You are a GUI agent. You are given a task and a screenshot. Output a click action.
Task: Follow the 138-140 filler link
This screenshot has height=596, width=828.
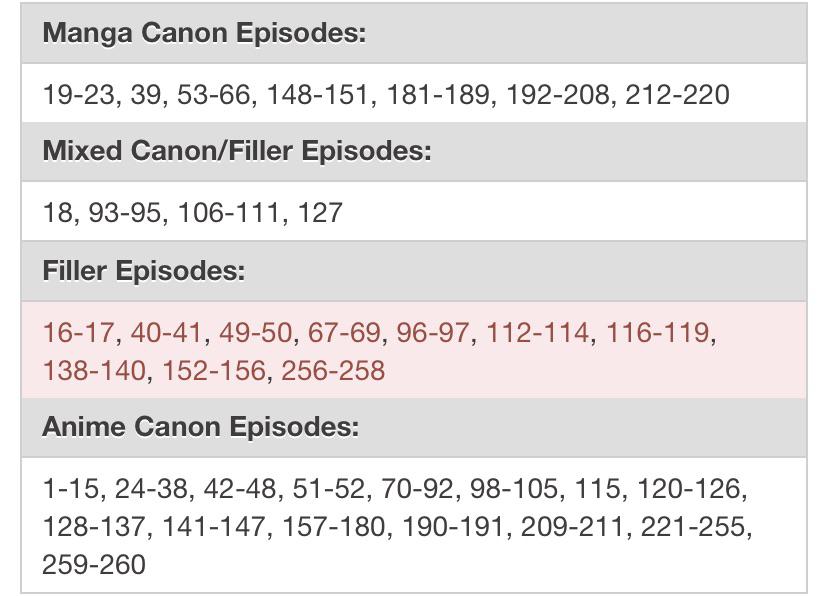click(94, 370)
